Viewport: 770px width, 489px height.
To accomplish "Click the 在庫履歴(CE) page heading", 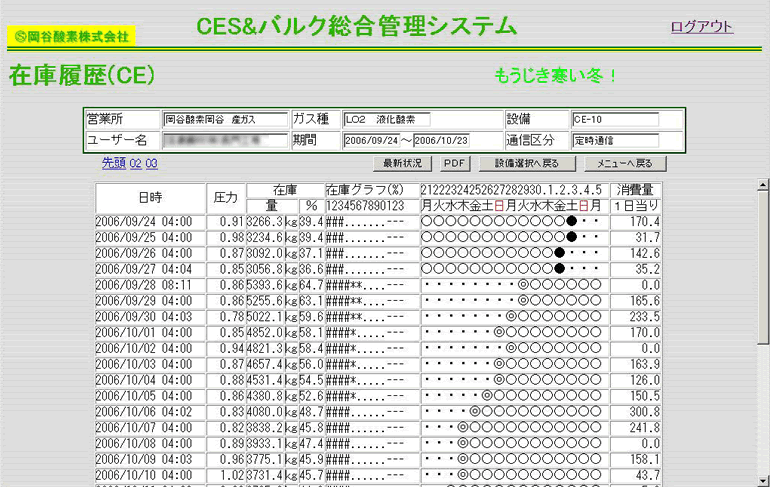I will 82,76.
